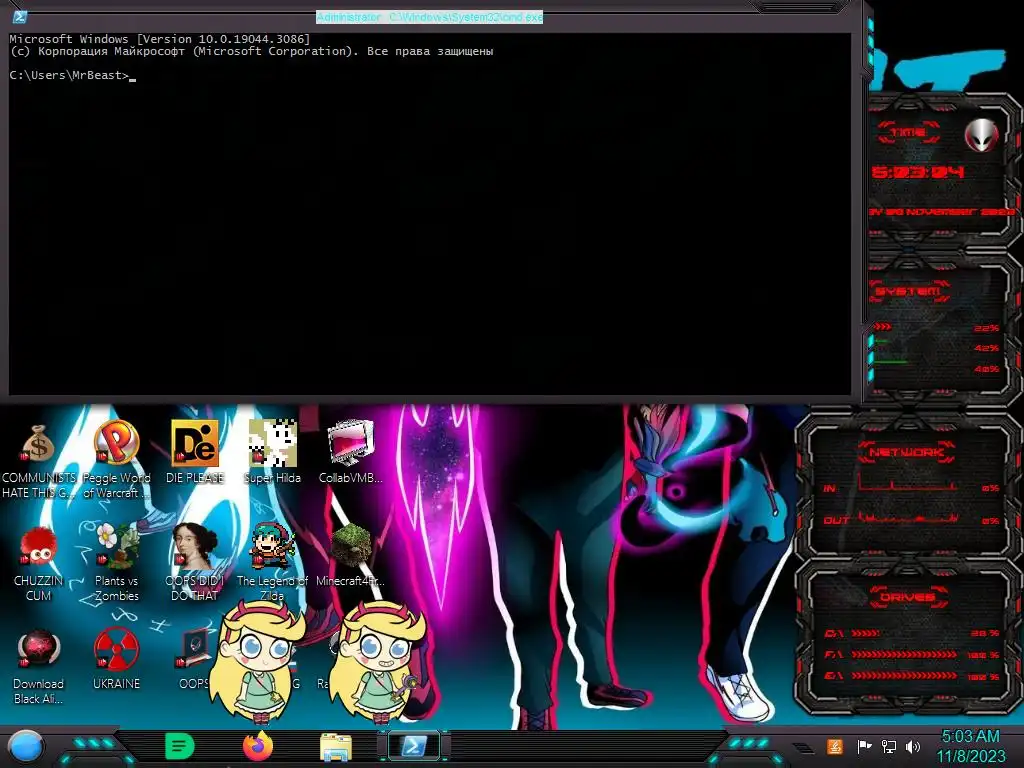Click the Microsoft Windows version line
Image resolution: width=1024 pixels, height=768 pixels.
[x=160, y=39]
